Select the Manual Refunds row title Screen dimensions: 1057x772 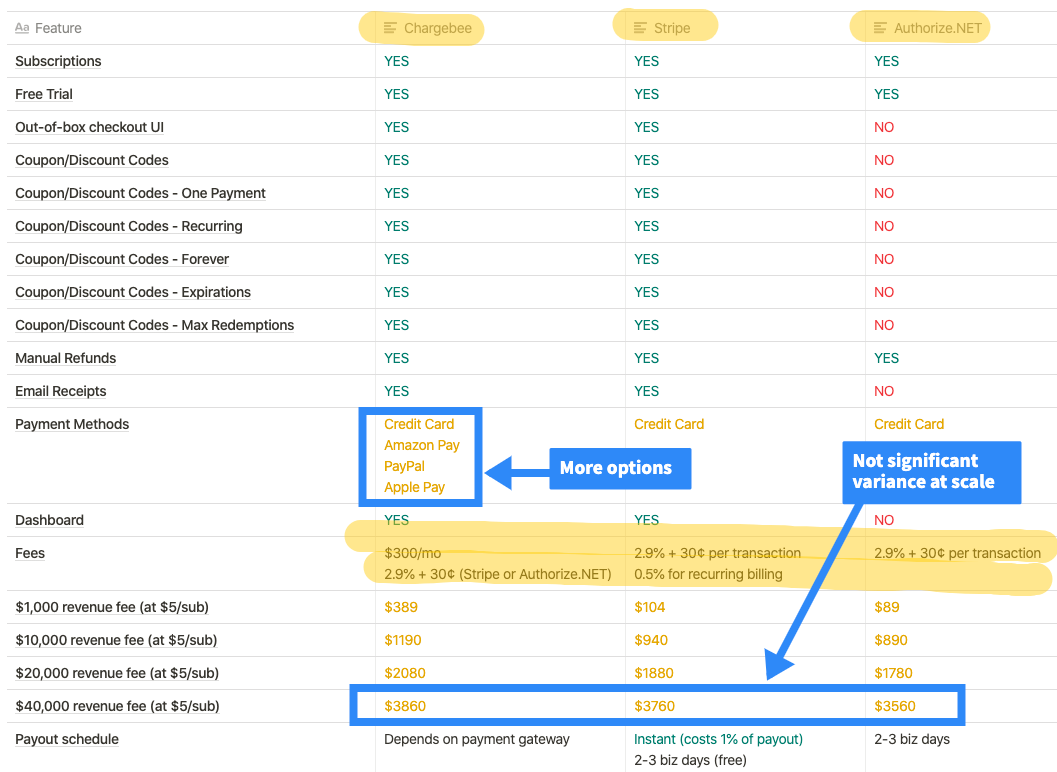tap(65, 359)
